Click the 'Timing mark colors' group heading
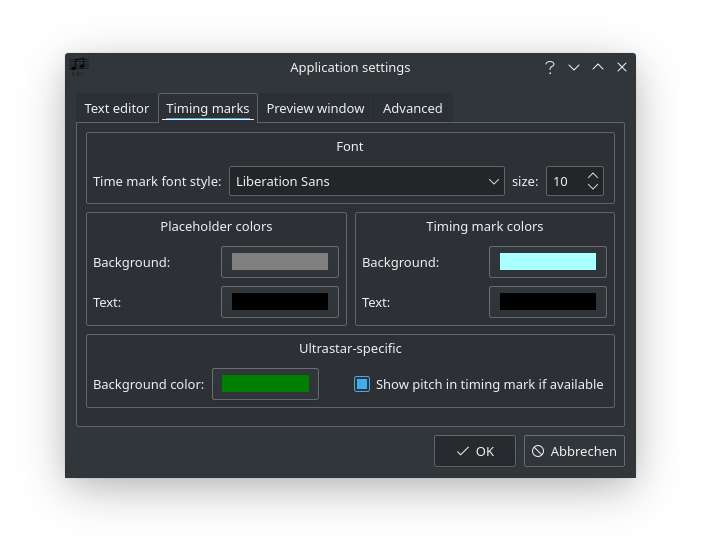 click(485, 226)
